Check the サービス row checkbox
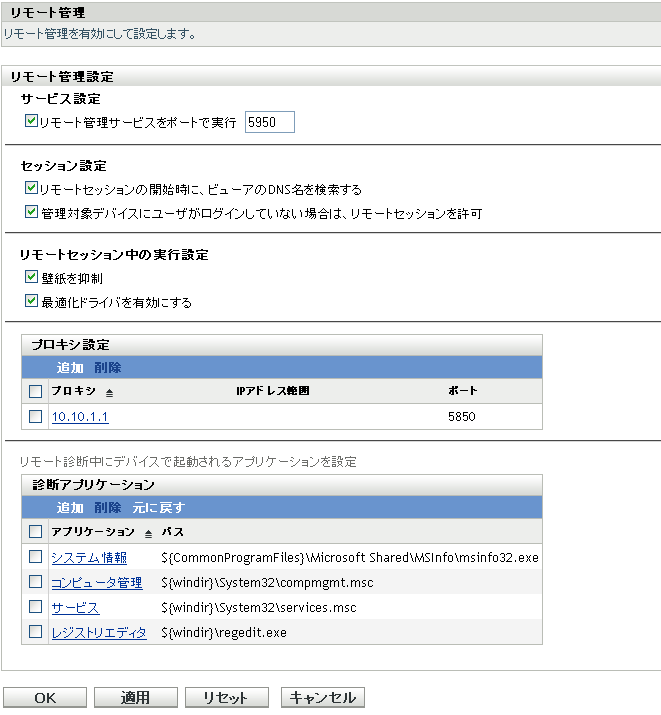This screenshot has height=715, width=661. (35, 606)
